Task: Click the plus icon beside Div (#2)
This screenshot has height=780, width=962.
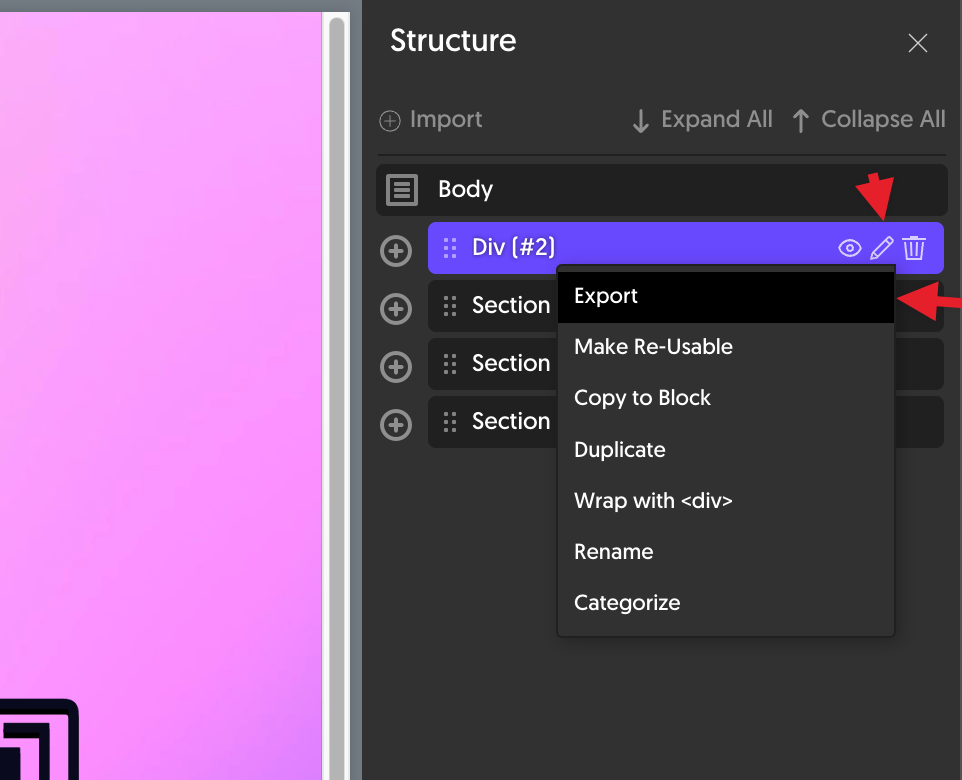Action: pos(396,251)
